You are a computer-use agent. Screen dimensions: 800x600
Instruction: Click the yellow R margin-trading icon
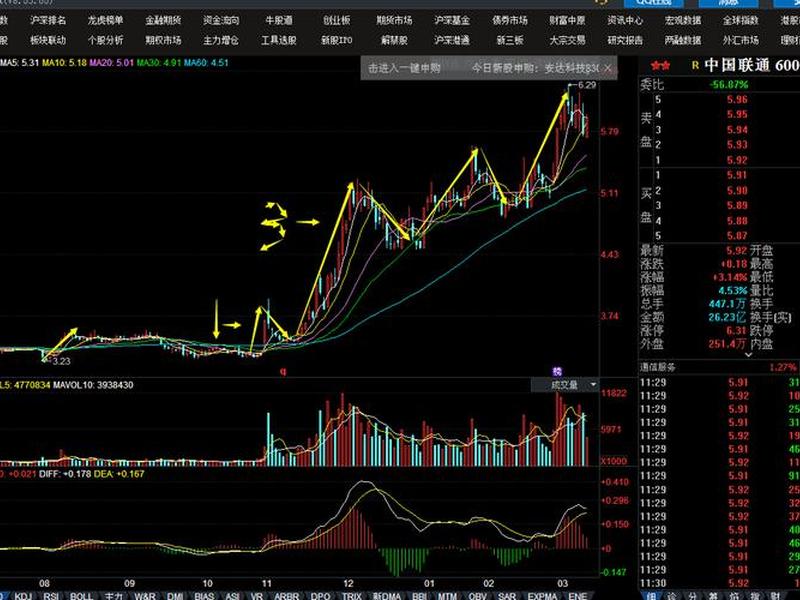click(695, 66)
